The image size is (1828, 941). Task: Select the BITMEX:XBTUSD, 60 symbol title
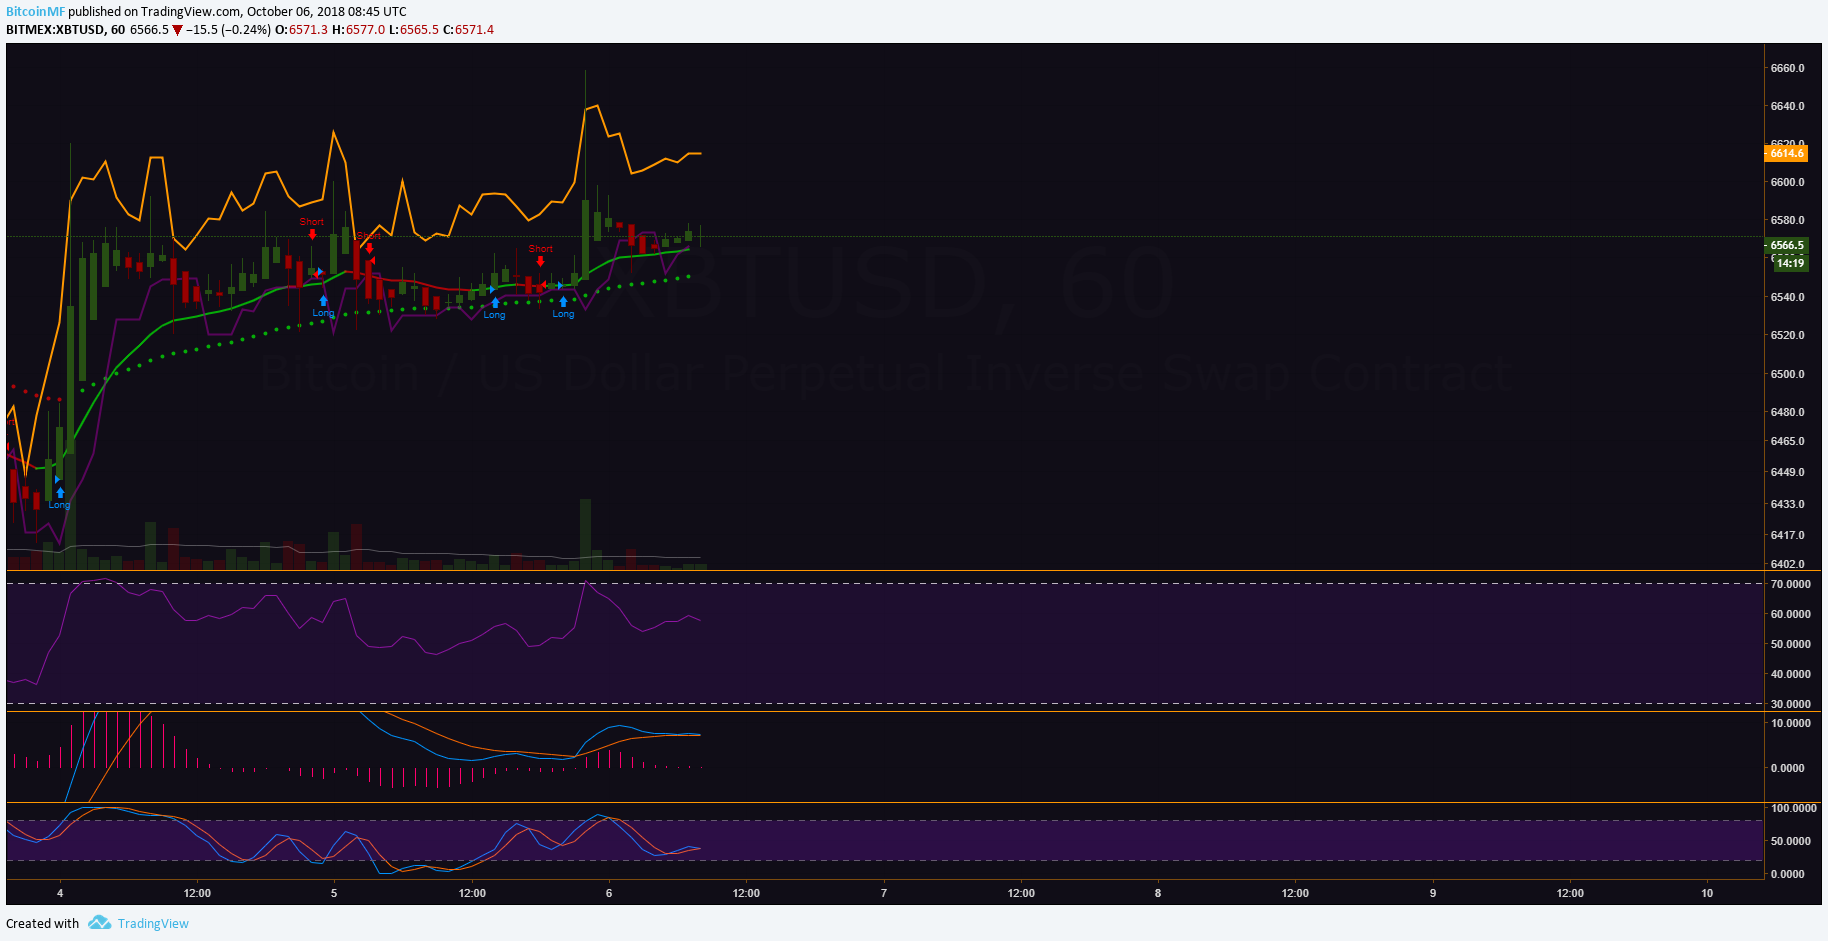point(65,30)
